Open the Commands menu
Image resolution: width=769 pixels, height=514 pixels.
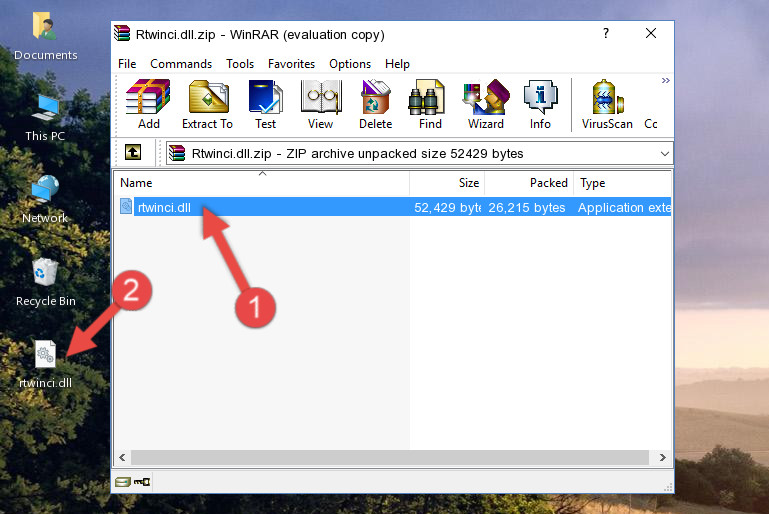pyautogui.click(x=181, y=64)
